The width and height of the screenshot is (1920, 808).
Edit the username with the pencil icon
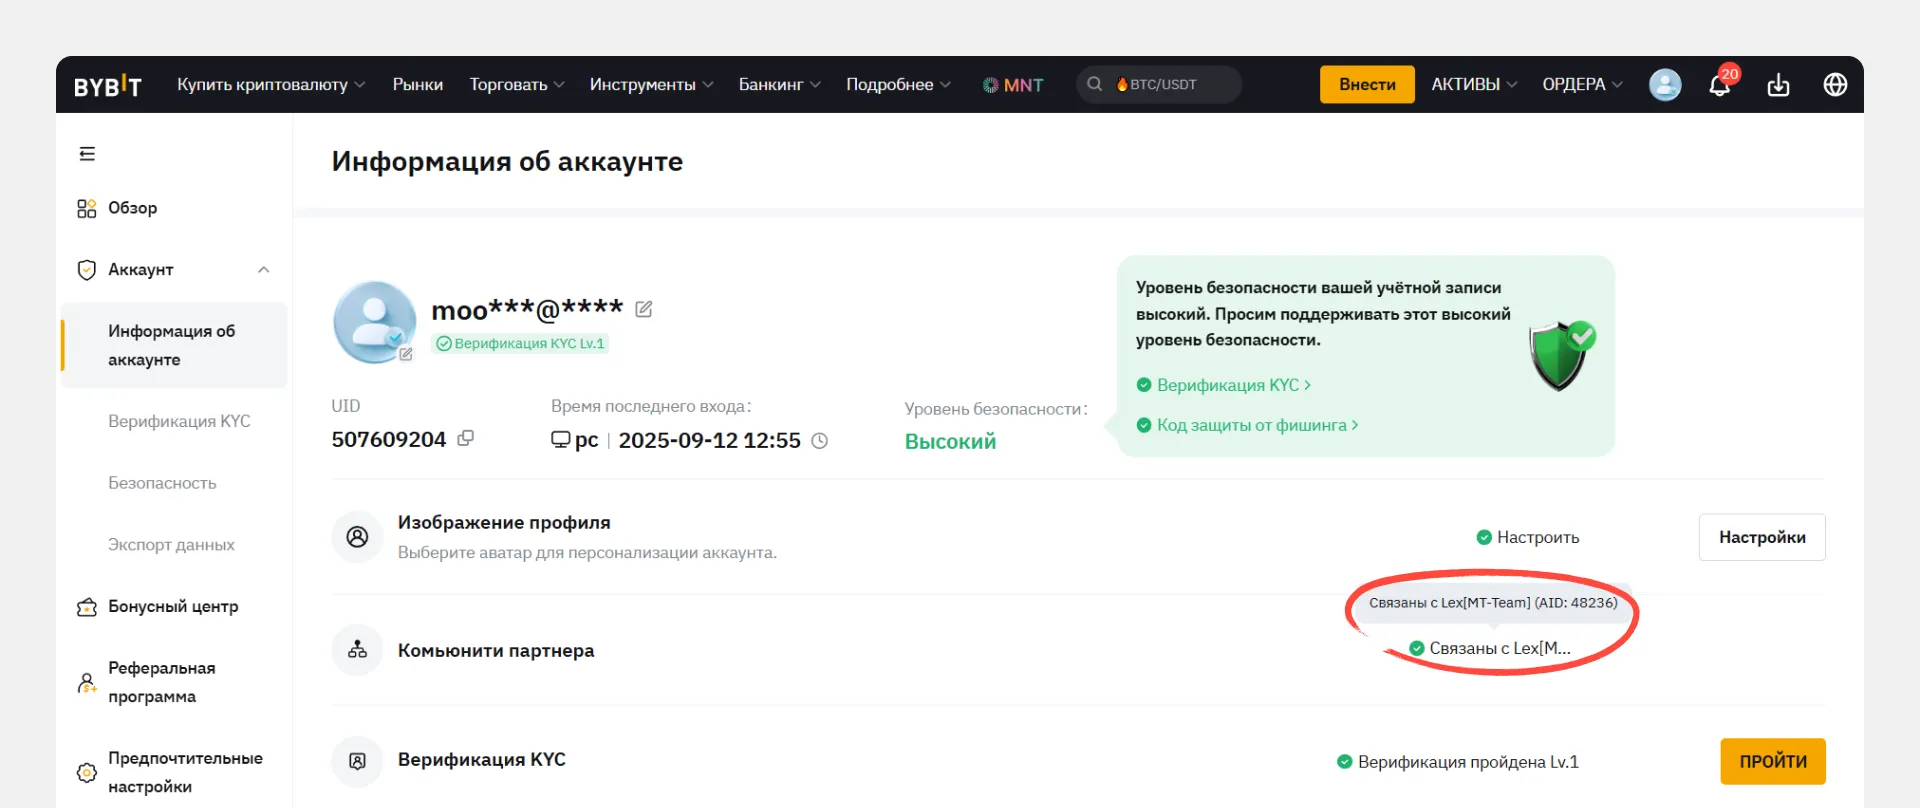tap(644, 310)
